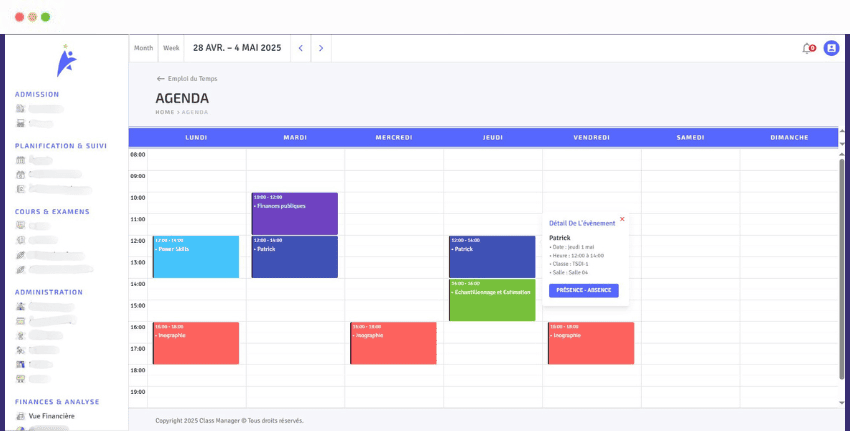
Task: Open the notifications bell icon
Action: pos(808,48)
